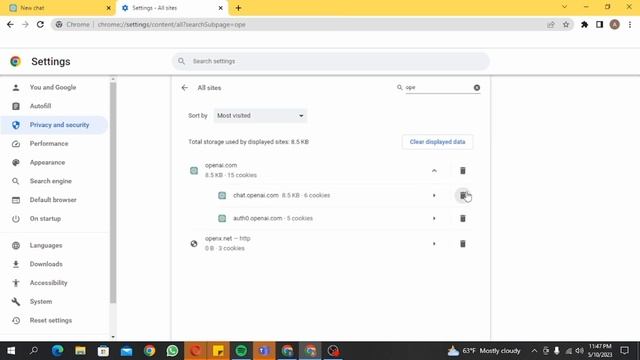
Task: Open Chrome three-dot menu
Action: [x=630, y=24]
